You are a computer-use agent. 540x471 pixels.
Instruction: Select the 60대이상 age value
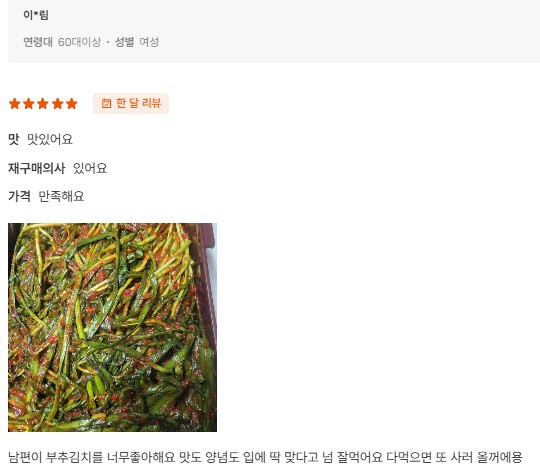79,42
